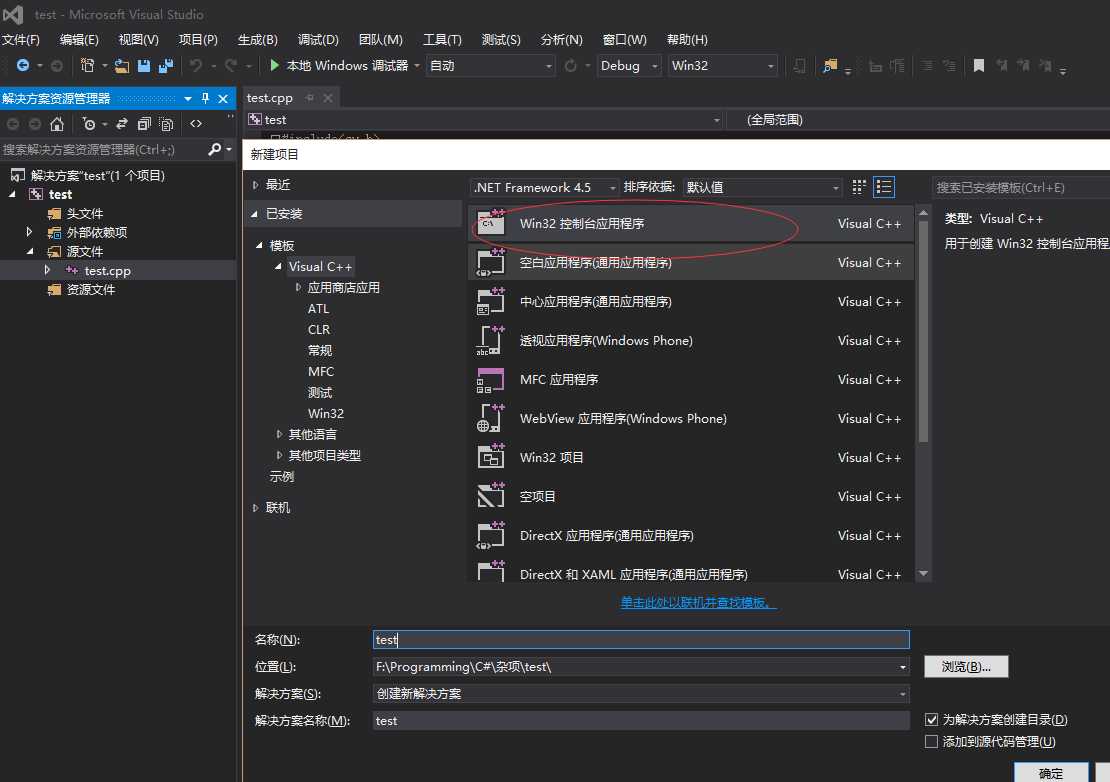Open the 调试(D) menu
The image size is (1110, 782).
tap(318, 40)
